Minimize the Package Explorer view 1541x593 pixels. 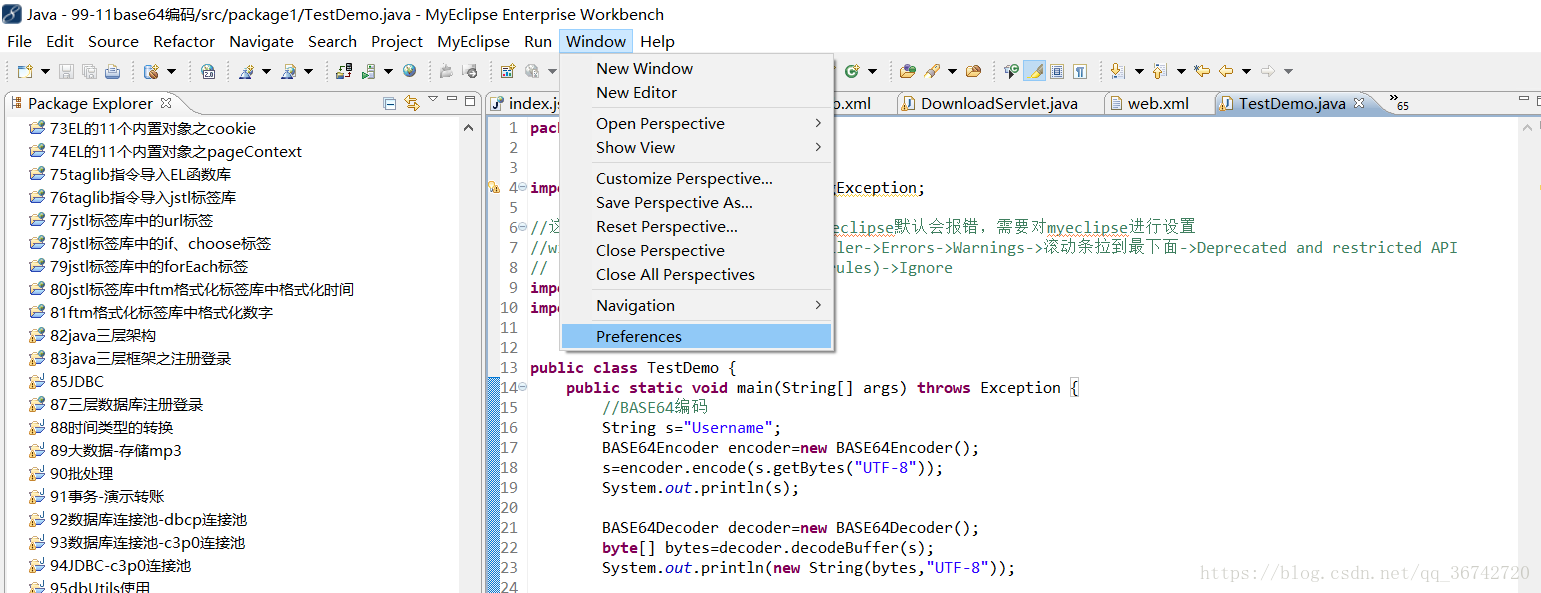point(450,99)
